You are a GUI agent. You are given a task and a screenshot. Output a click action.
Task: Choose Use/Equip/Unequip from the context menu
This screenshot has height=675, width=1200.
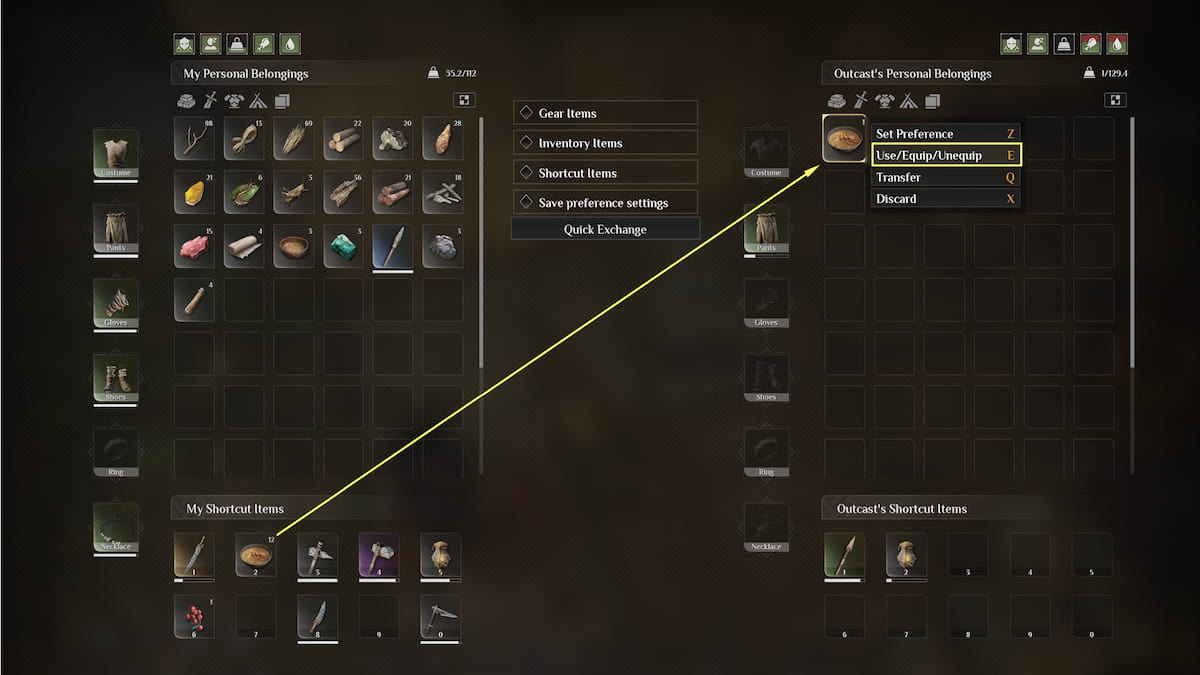(x=946, y=156)
